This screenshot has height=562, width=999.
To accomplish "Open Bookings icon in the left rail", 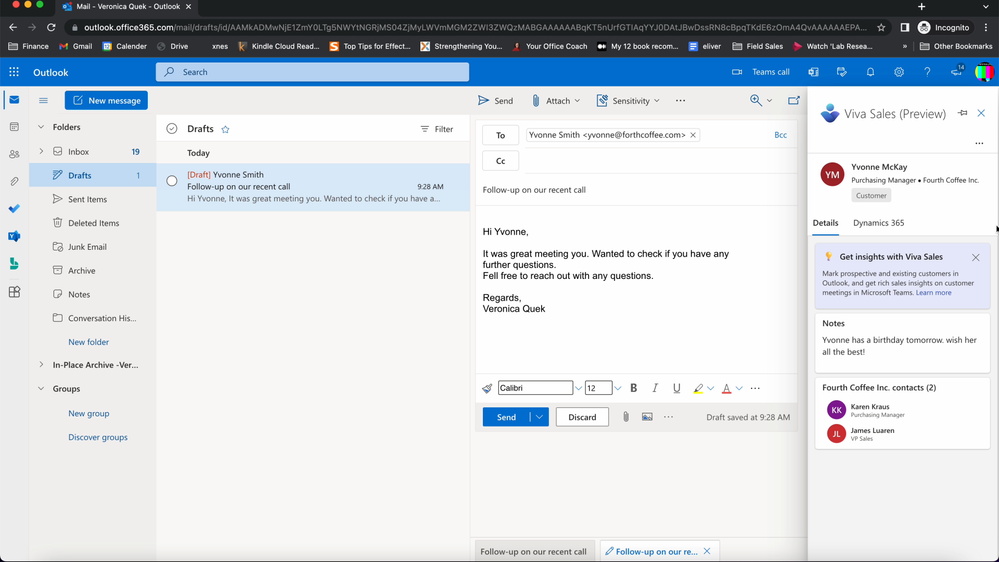I will (x=14, y=264).
